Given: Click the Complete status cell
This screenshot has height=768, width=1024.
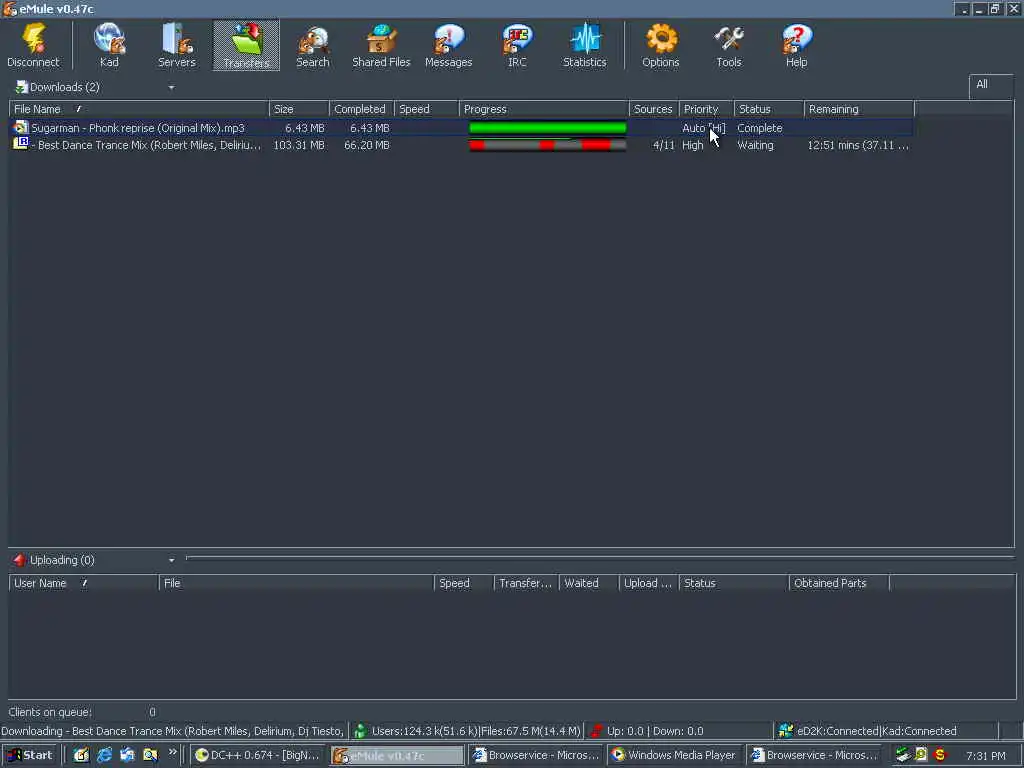Looking at the screenshot, I should tap(760, 128).
